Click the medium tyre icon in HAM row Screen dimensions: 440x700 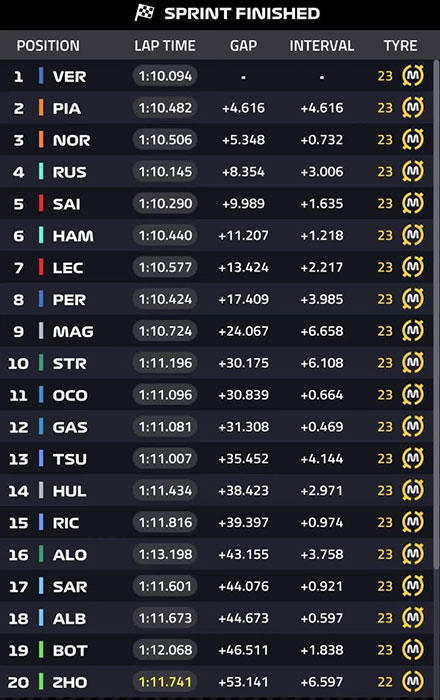[x=413, y=235]
